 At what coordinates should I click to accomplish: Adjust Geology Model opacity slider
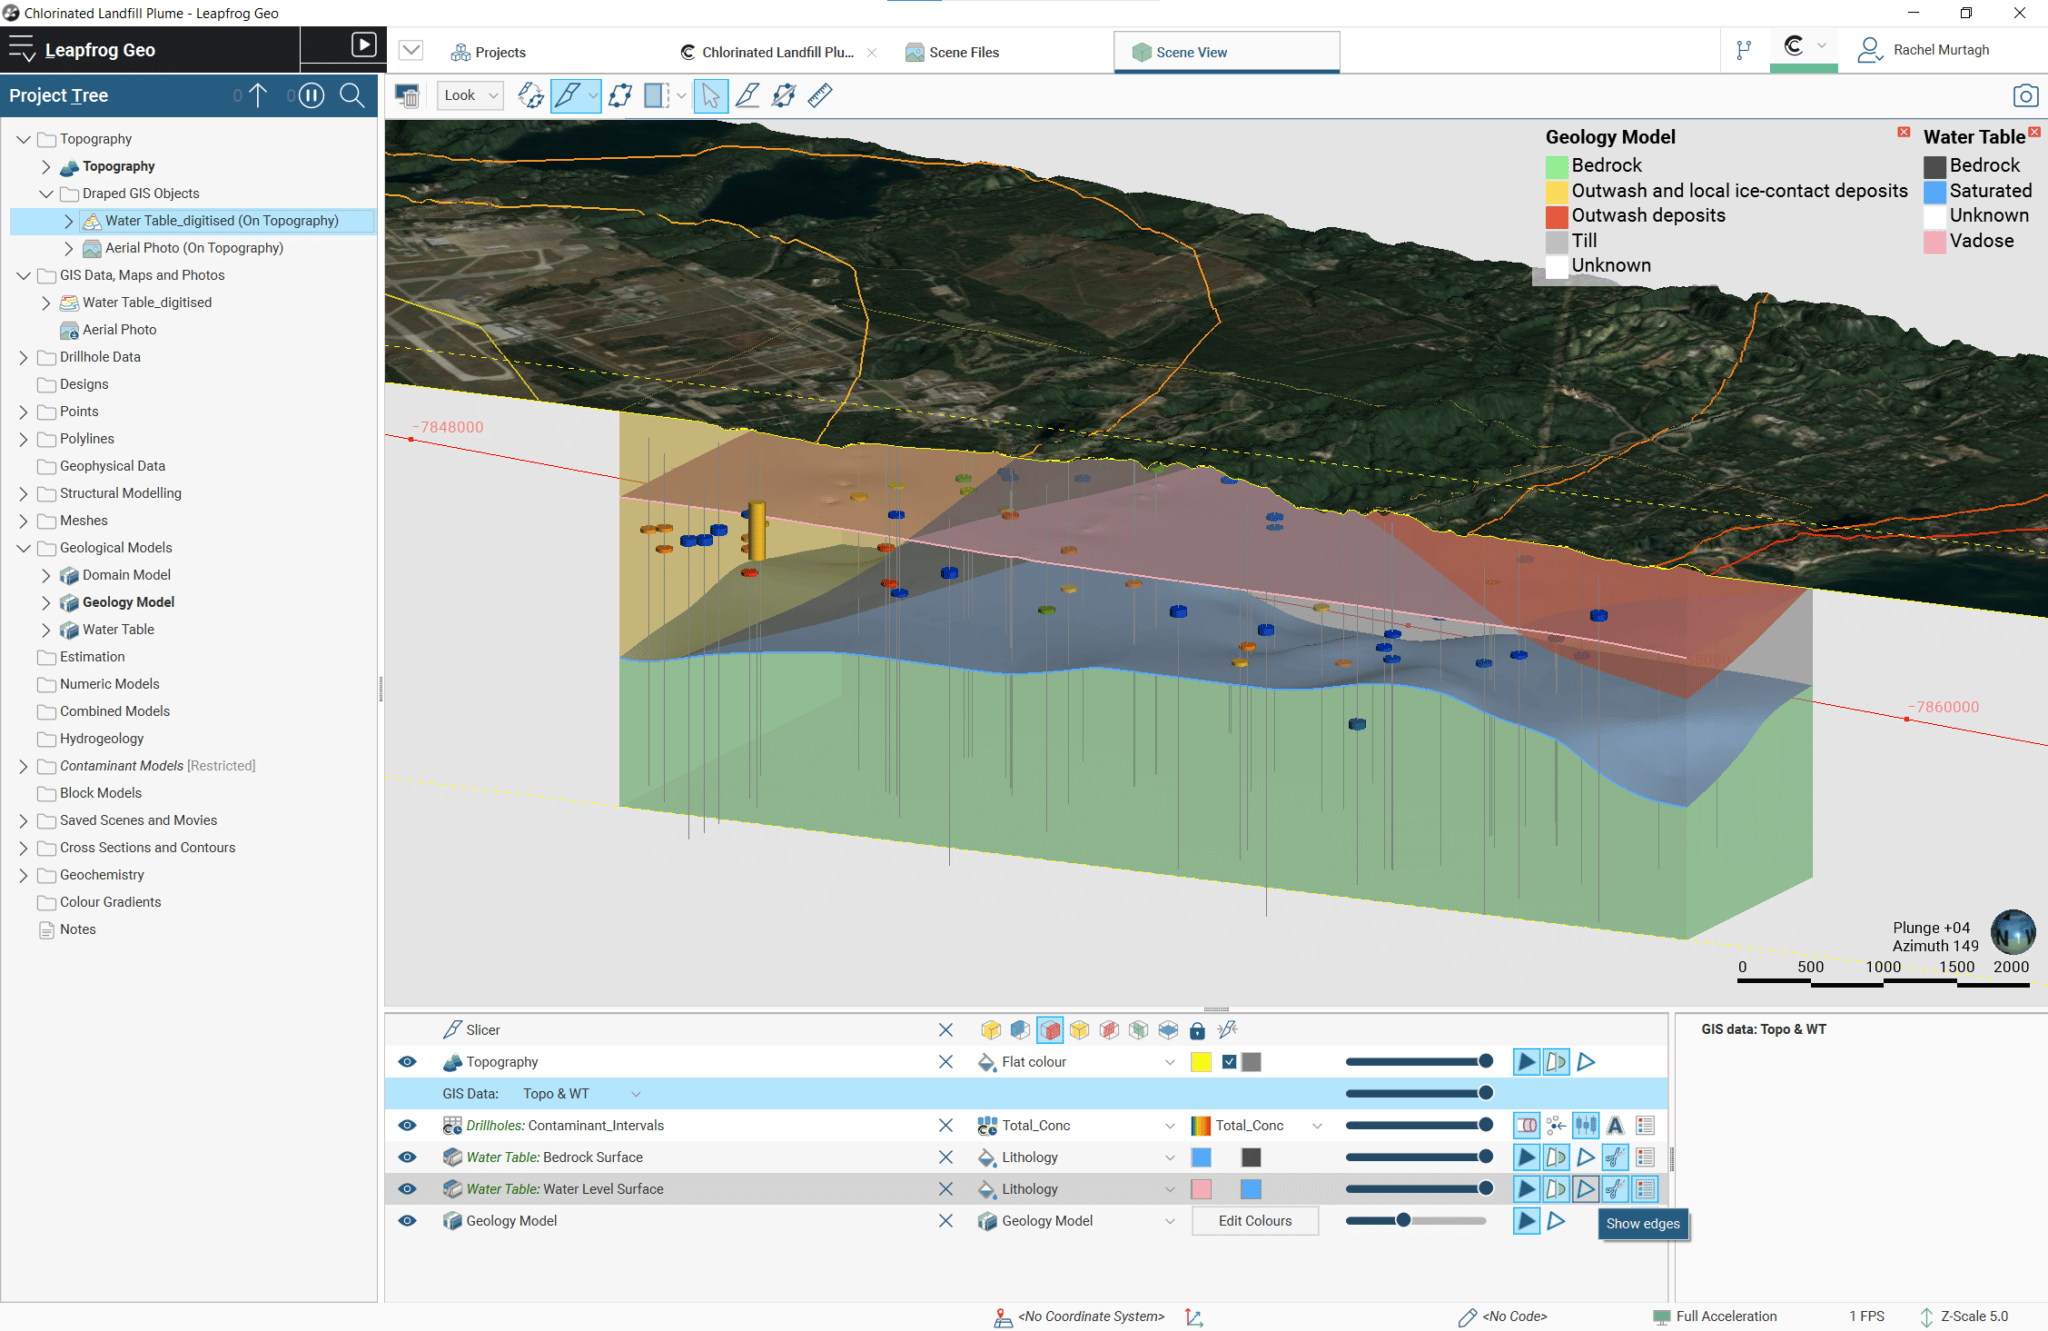[1415, 1221]
